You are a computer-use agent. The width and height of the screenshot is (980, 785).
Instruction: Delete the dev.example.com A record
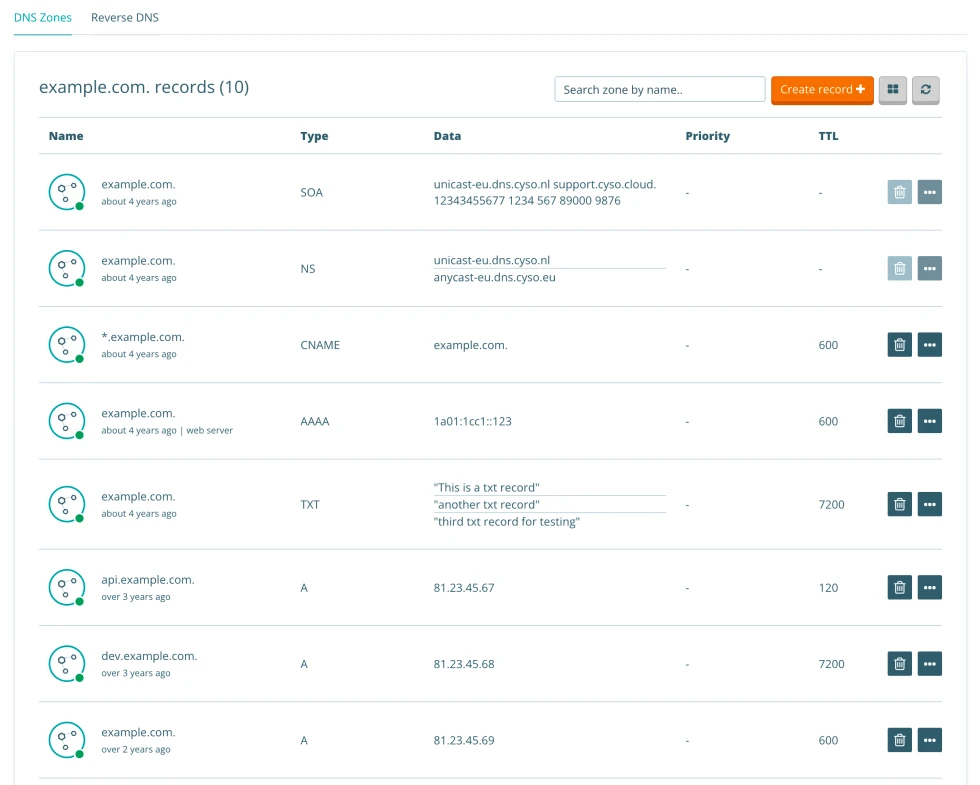tap(899, 663)
